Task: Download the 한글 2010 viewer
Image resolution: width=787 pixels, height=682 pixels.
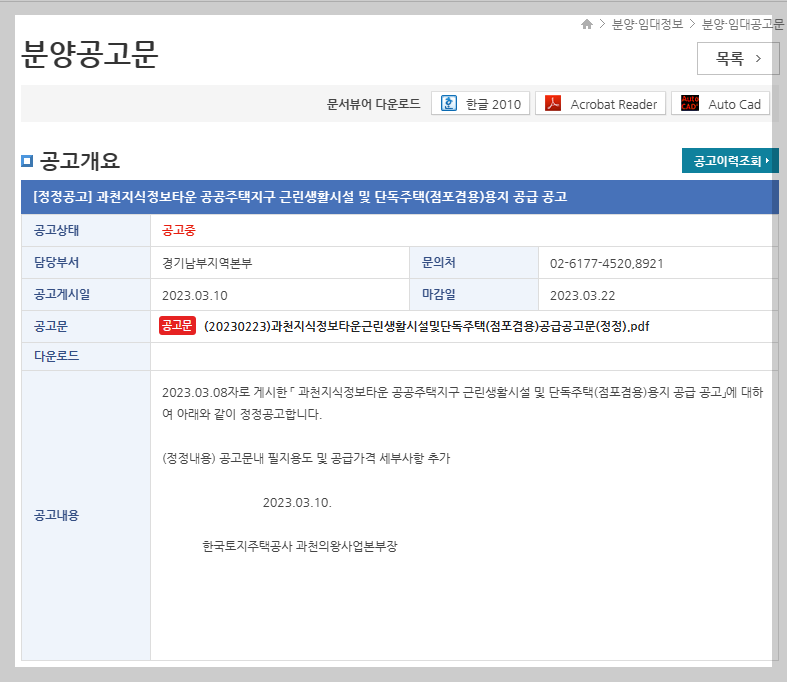Action: [x=480, y=103]
